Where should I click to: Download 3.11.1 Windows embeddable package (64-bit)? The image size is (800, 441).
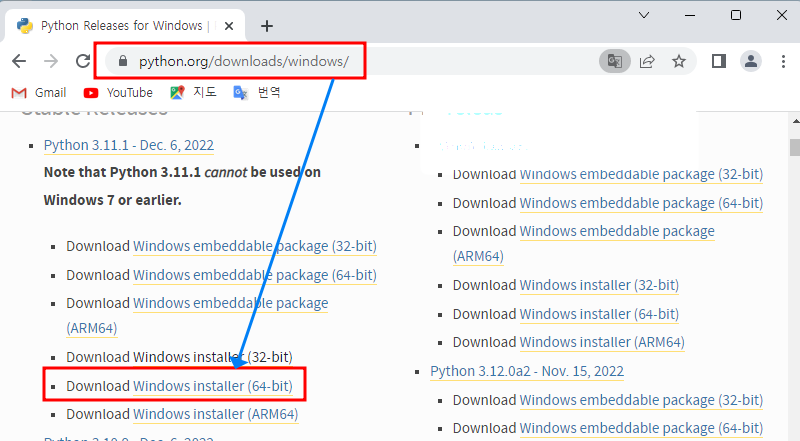click(255, 275)
